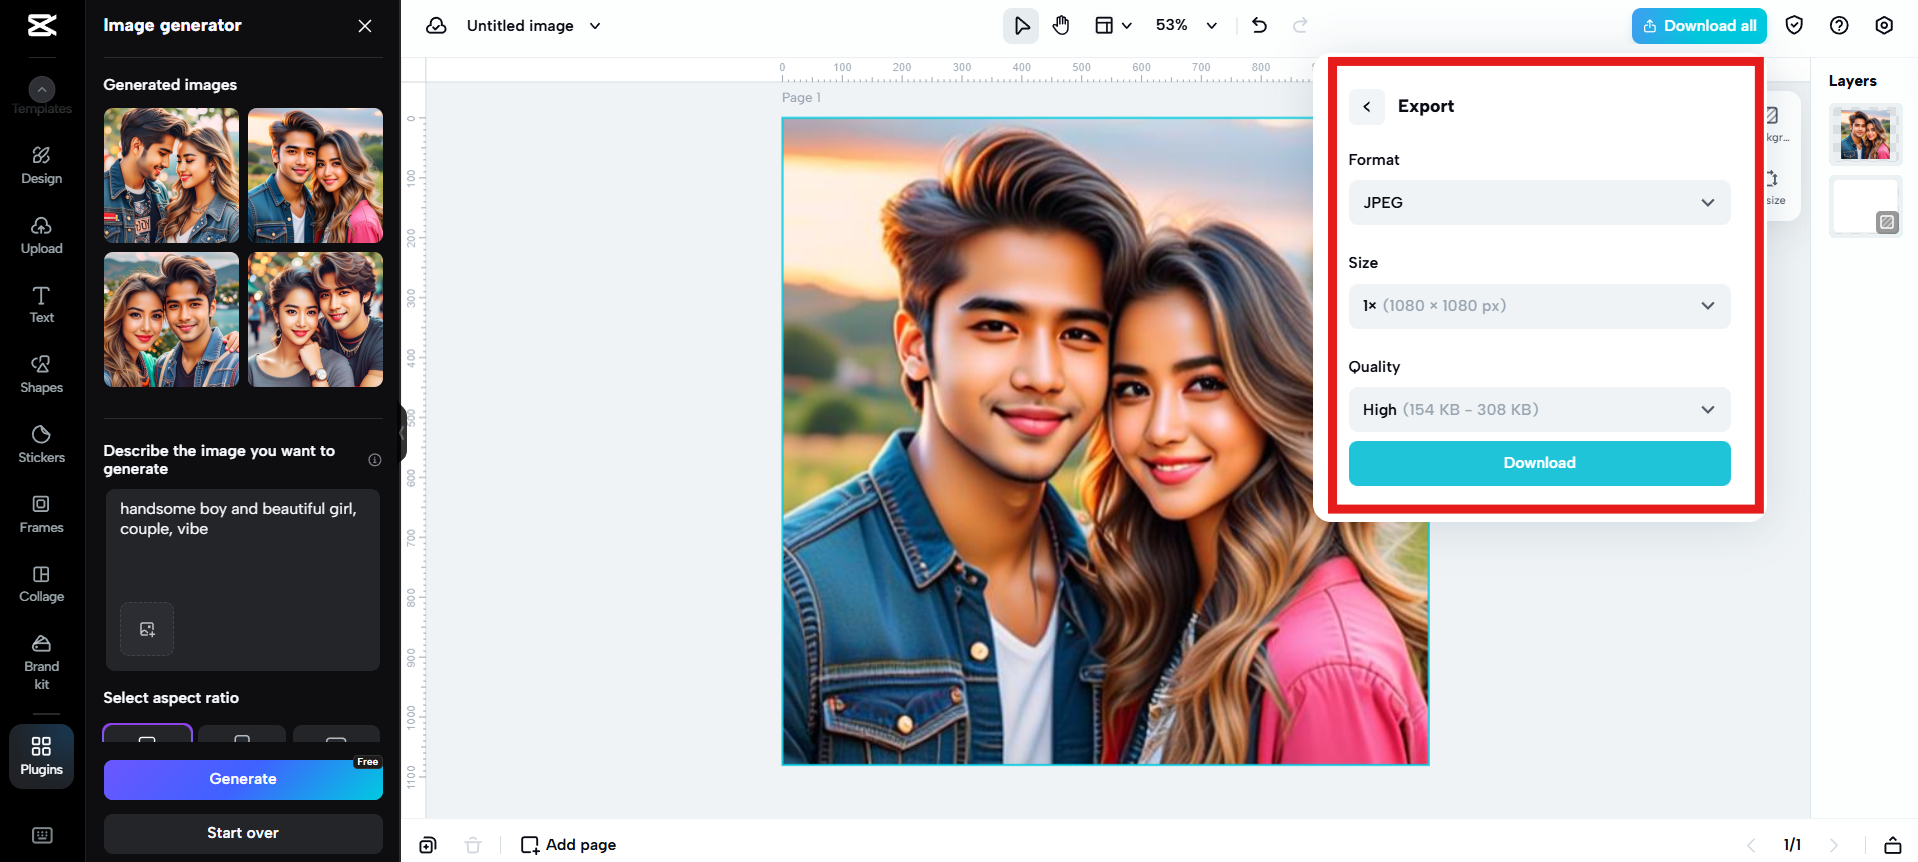Open the Frames panel
The width and height of the screenshot is (1918, 862).
(x=42, y=514)
